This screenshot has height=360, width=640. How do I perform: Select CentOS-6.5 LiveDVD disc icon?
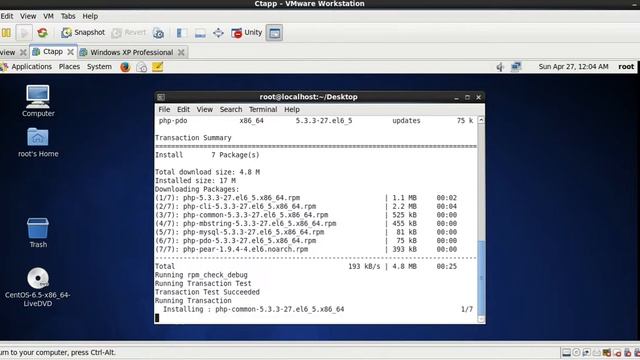(x=38, y=287)
